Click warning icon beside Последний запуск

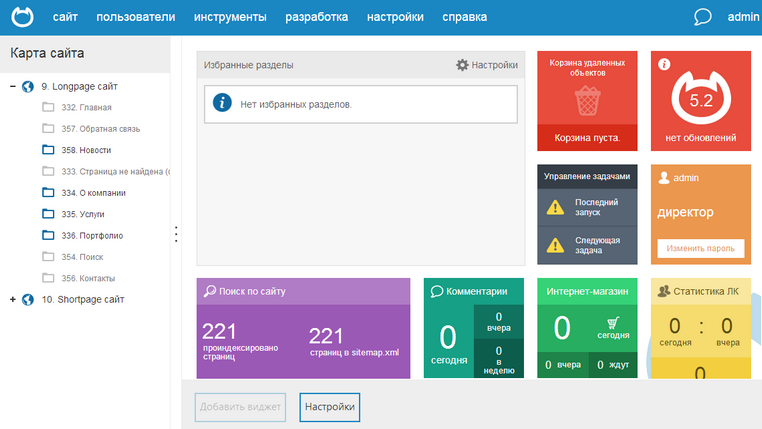click(x=555, y=208)
